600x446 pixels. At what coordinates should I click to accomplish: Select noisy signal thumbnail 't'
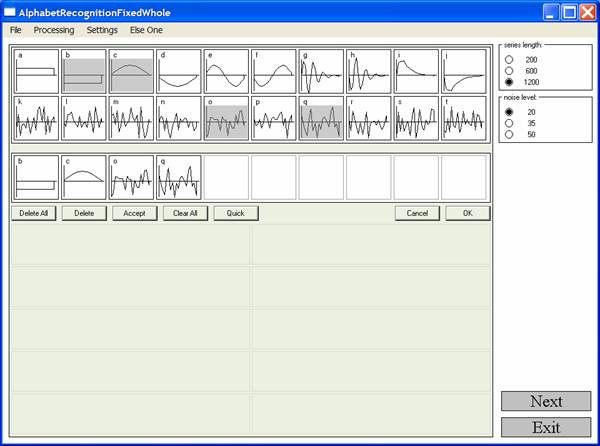tap(463, 119)
